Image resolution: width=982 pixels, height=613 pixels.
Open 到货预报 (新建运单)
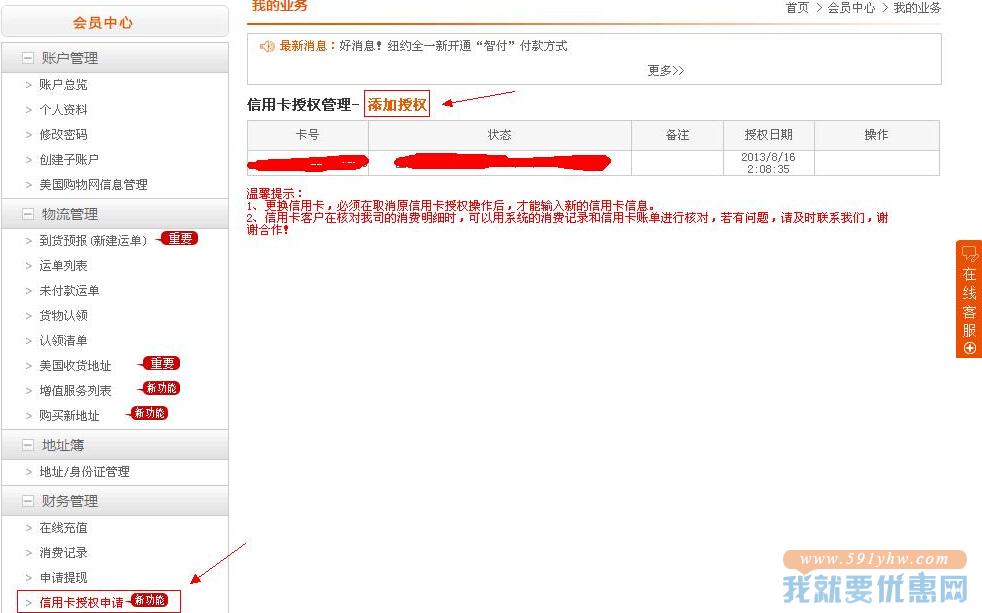pos(93,240)
